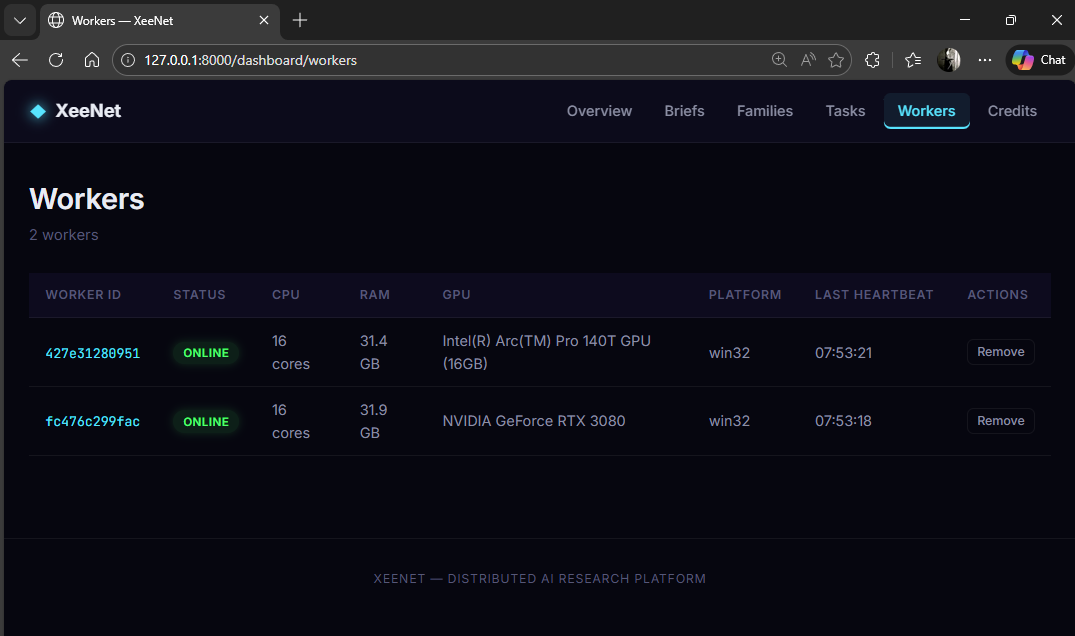Remove the RTX 3080 worker fc476c299fac
The height and width of the screenshot is (636, 1075).
[1000, 421]
